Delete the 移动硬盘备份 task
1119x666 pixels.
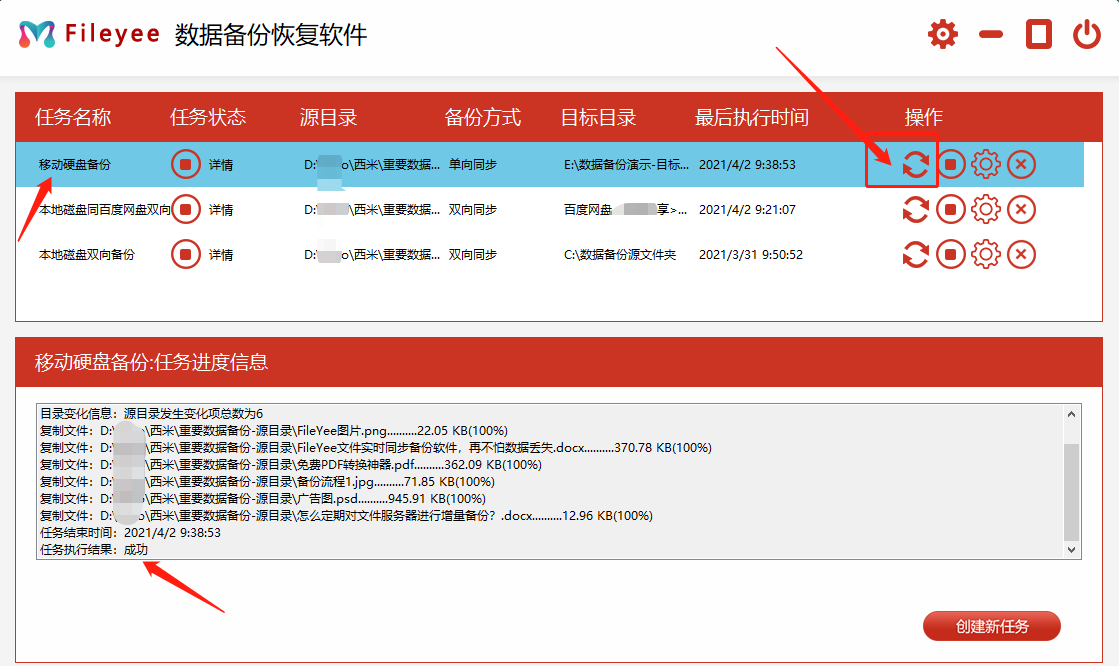[1021, 164]
